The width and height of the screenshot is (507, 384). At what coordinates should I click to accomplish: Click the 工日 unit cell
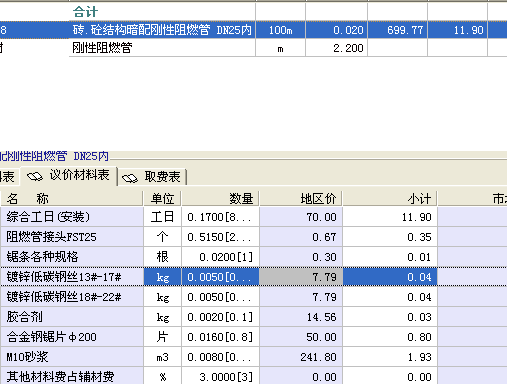(x=162, y=217)
